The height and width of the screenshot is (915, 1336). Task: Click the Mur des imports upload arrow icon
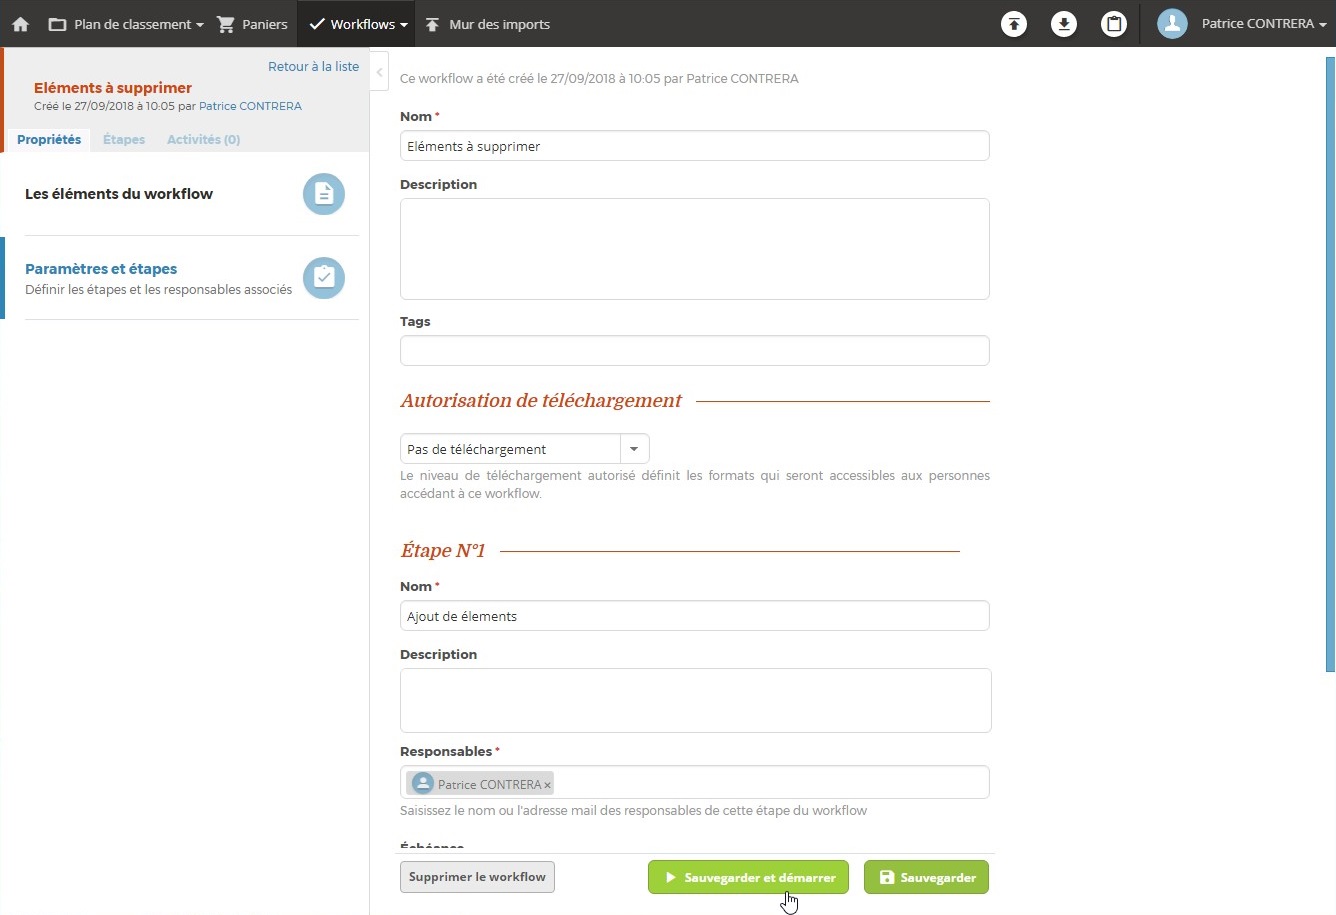tap(432, 23)
